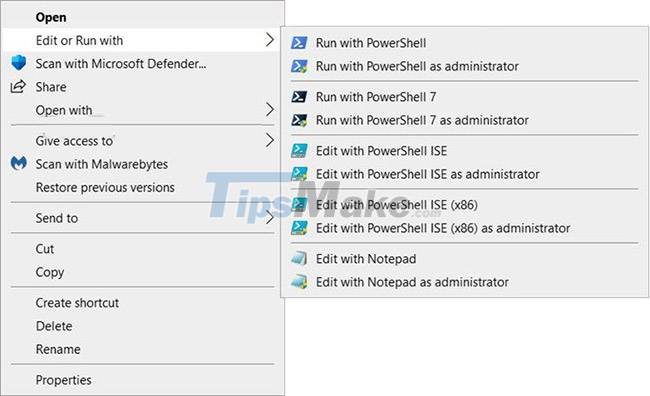Choose Edit with PowerShell ISE as administrator

(427, 174)
